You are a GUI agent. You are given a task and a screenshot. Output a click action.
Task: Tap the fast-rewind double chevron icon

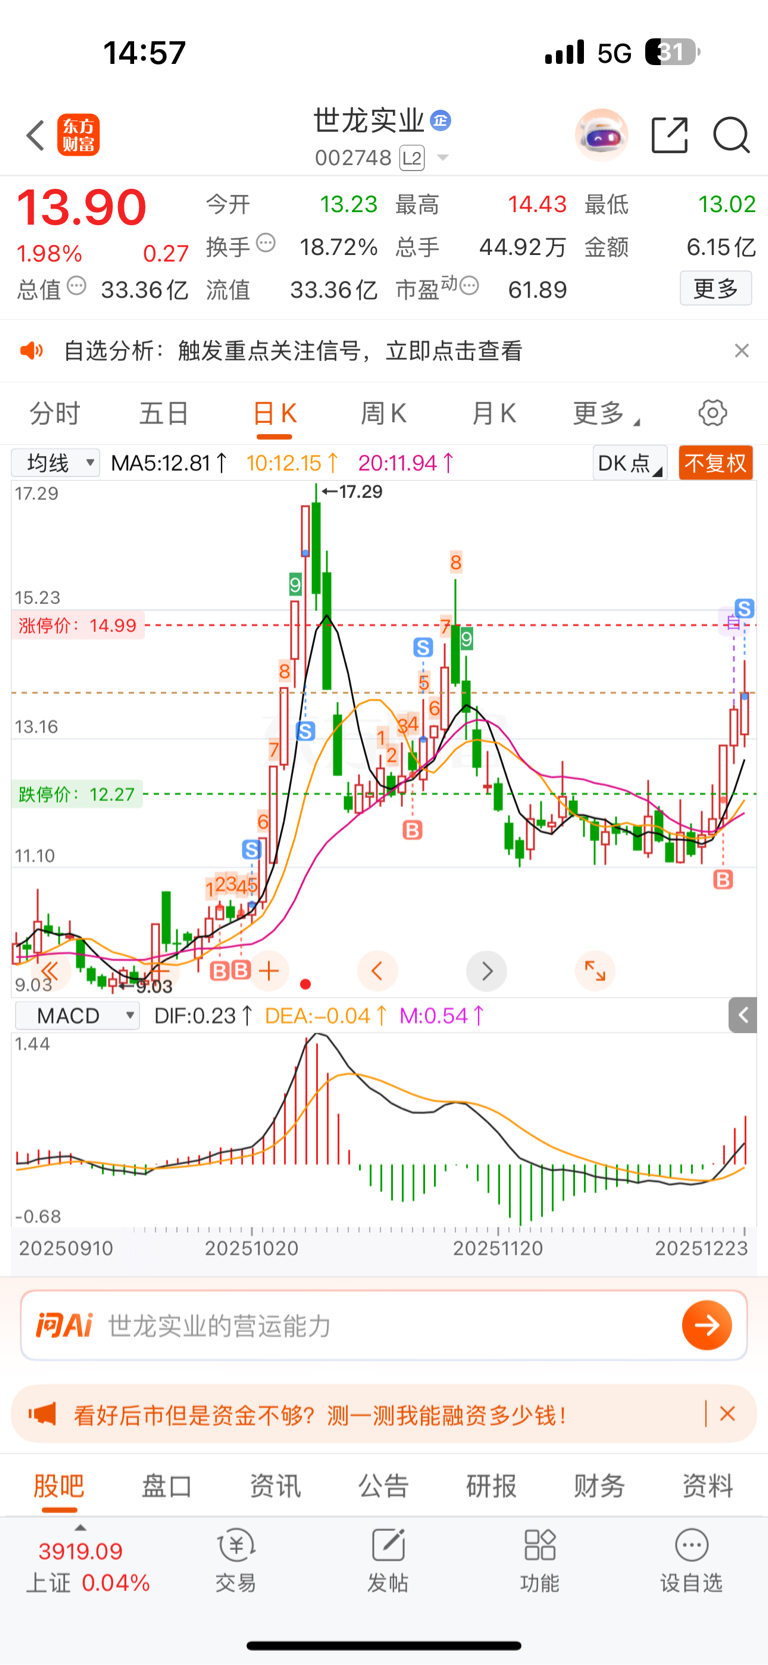pos(49,970)
